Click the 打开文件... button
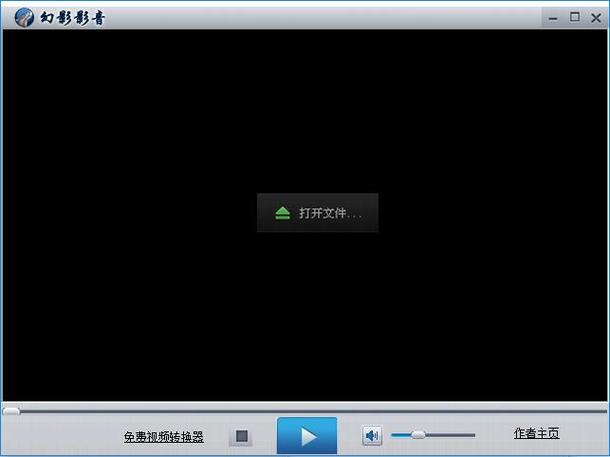Screen dimensions: 610x457 (x=318, y=213)
